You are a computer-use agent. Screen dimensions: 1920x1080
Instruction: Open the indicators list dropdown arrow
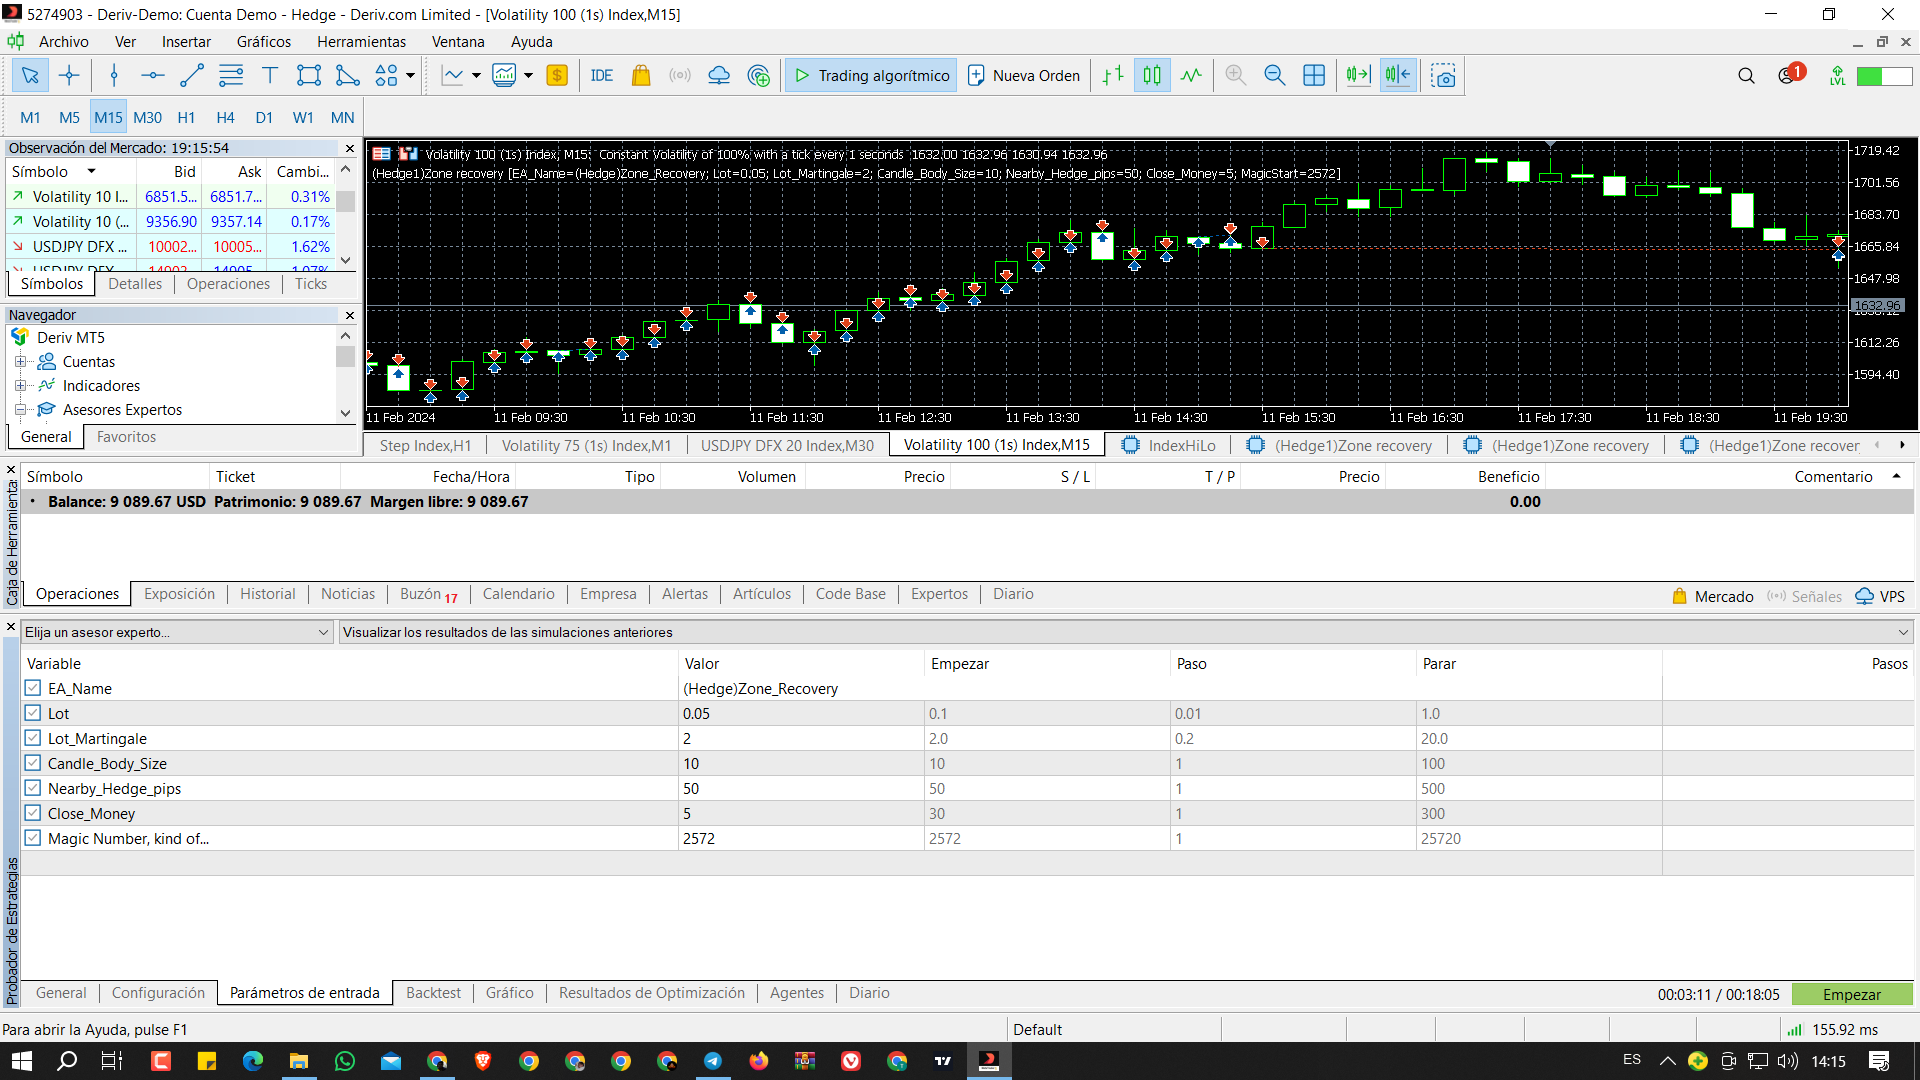476,75
